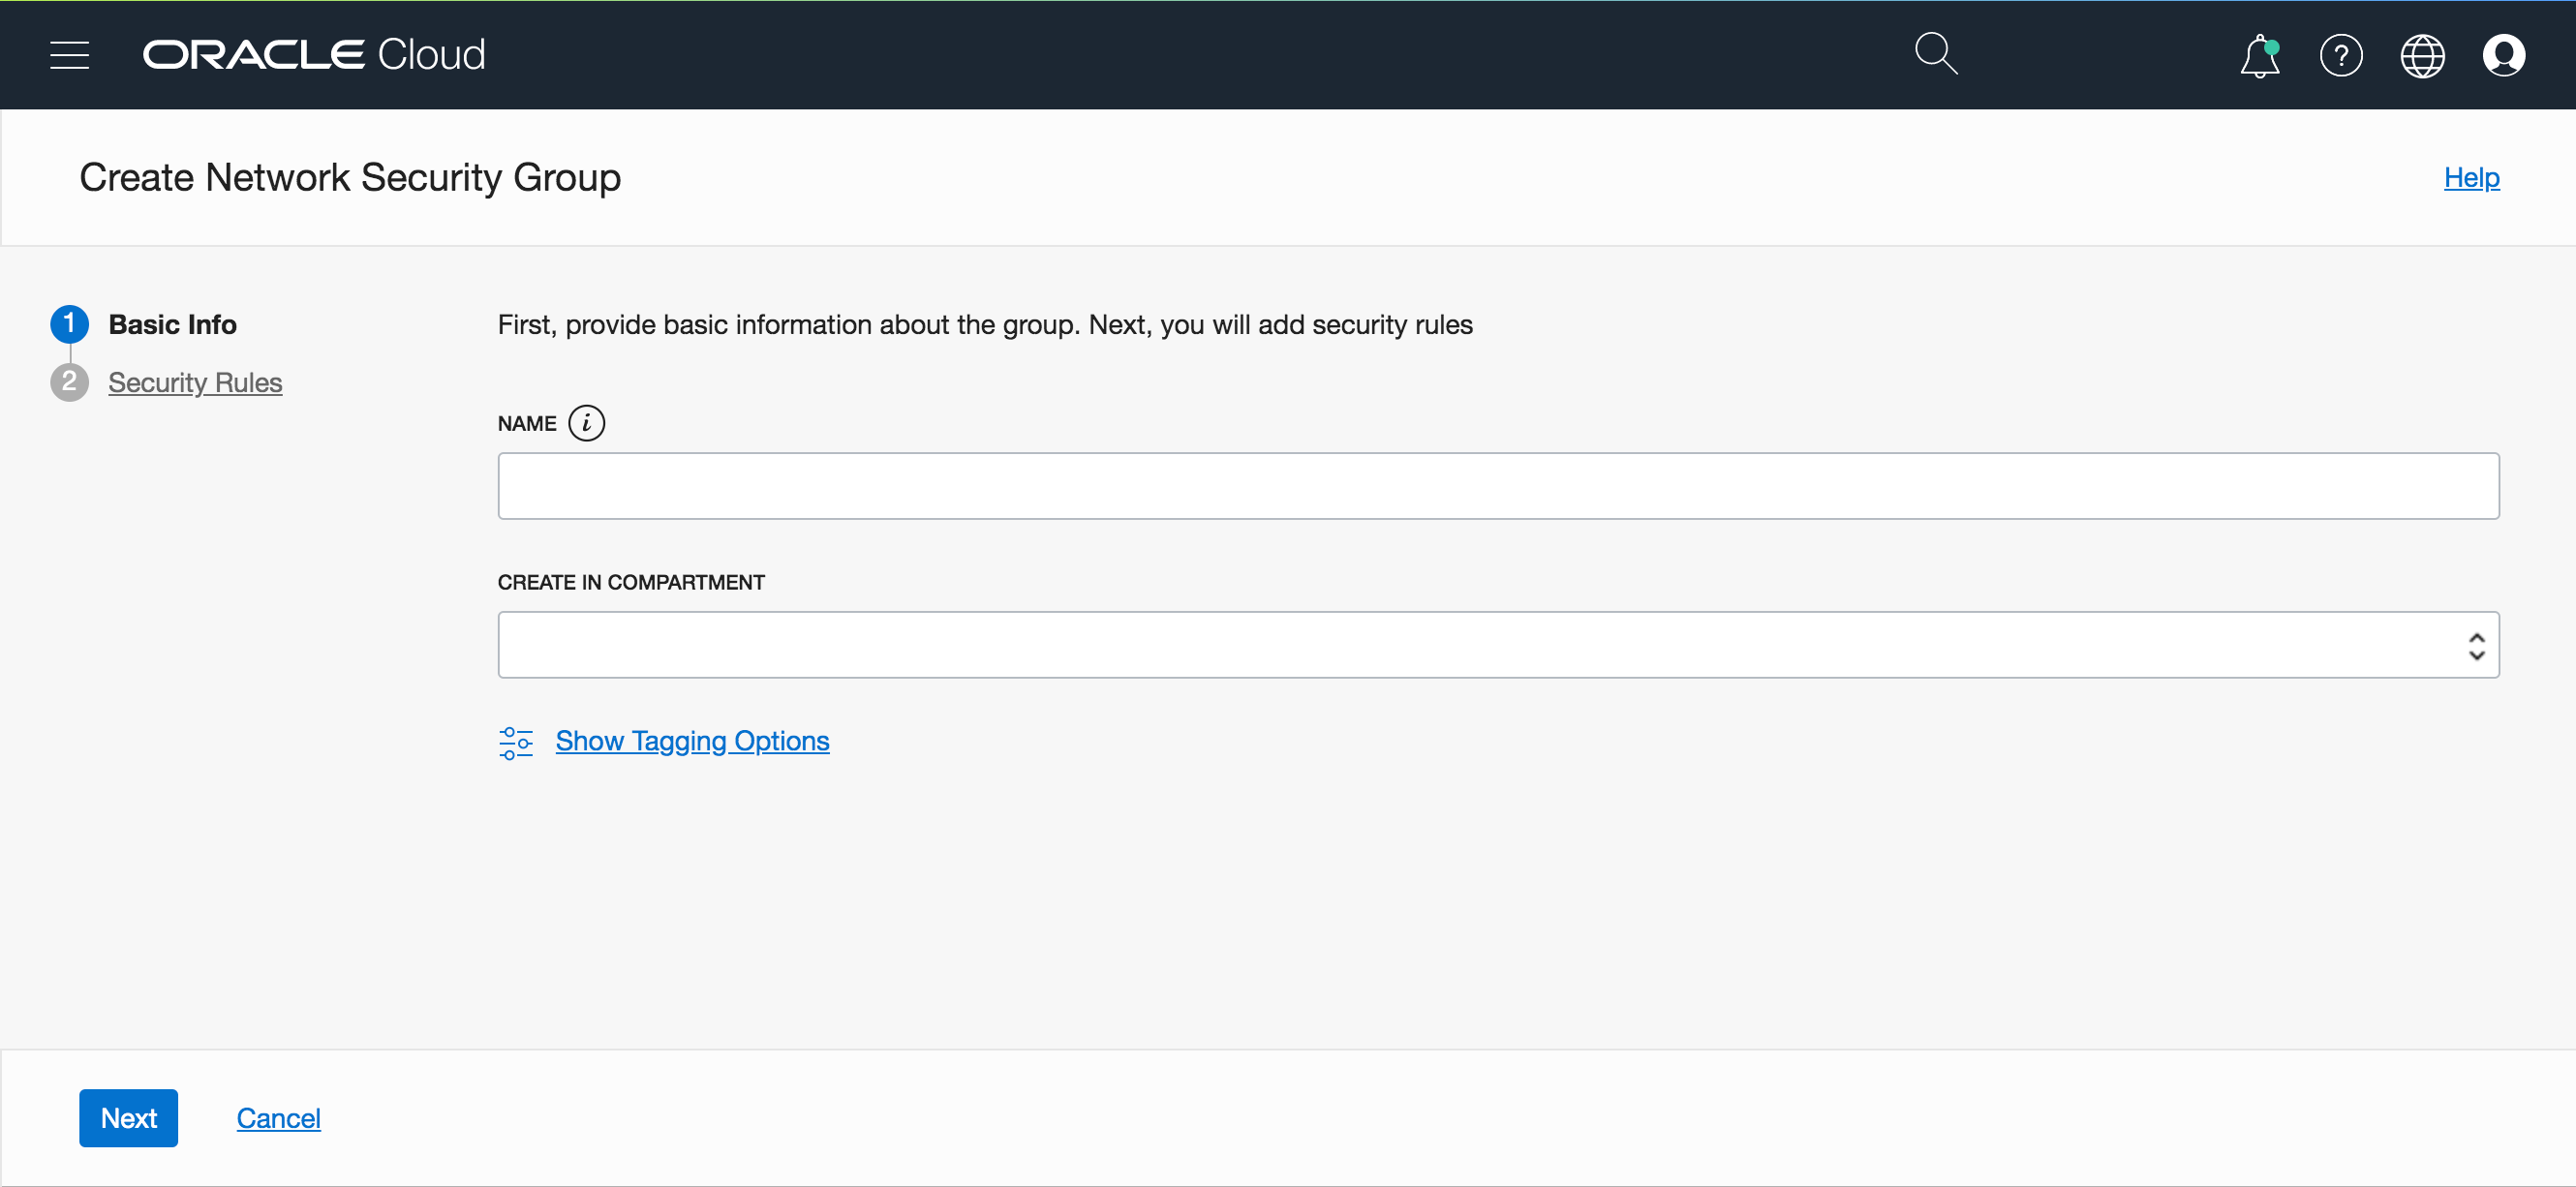Click the help question mark icon
2576x1187 pixels.
2340,56
